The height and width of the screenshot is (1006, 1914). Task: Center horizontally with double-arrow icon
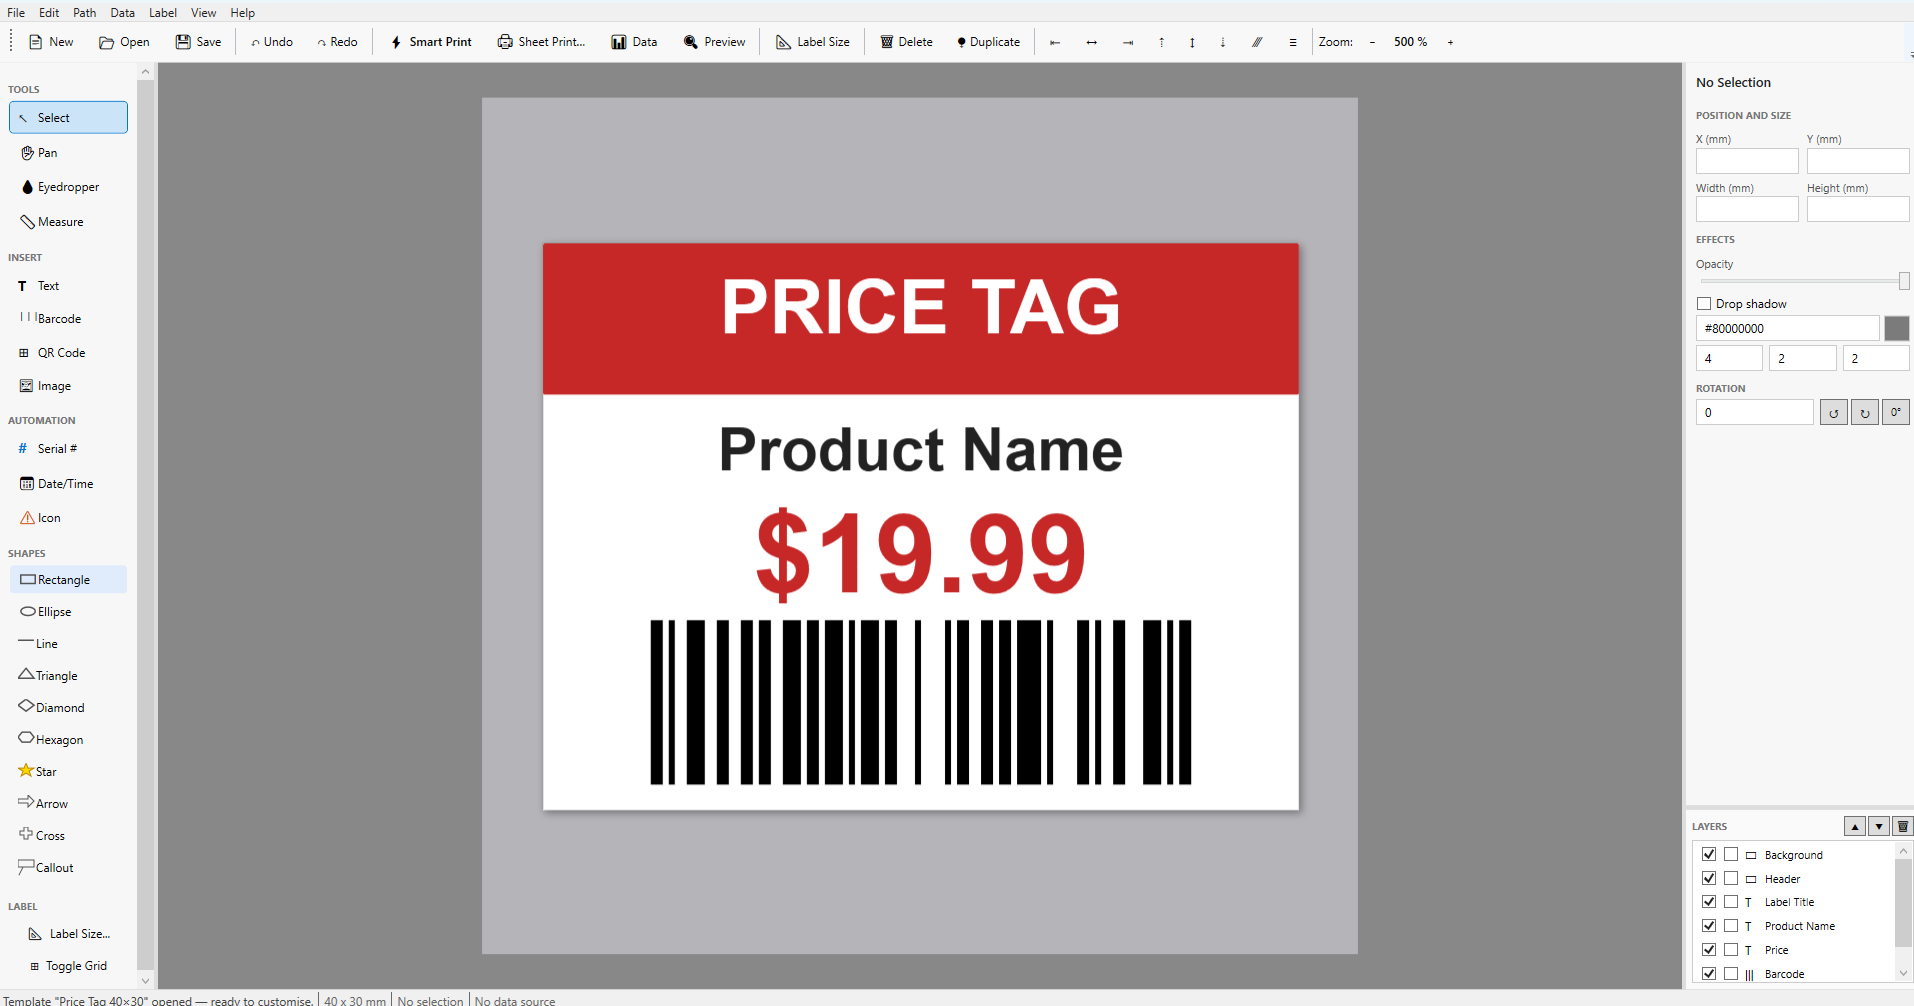pyautogui.click(x=1092, y=42)
